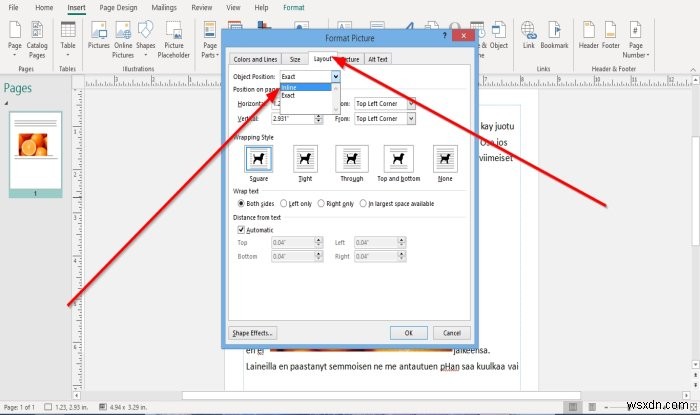Insert Page Number

[636, 39]
